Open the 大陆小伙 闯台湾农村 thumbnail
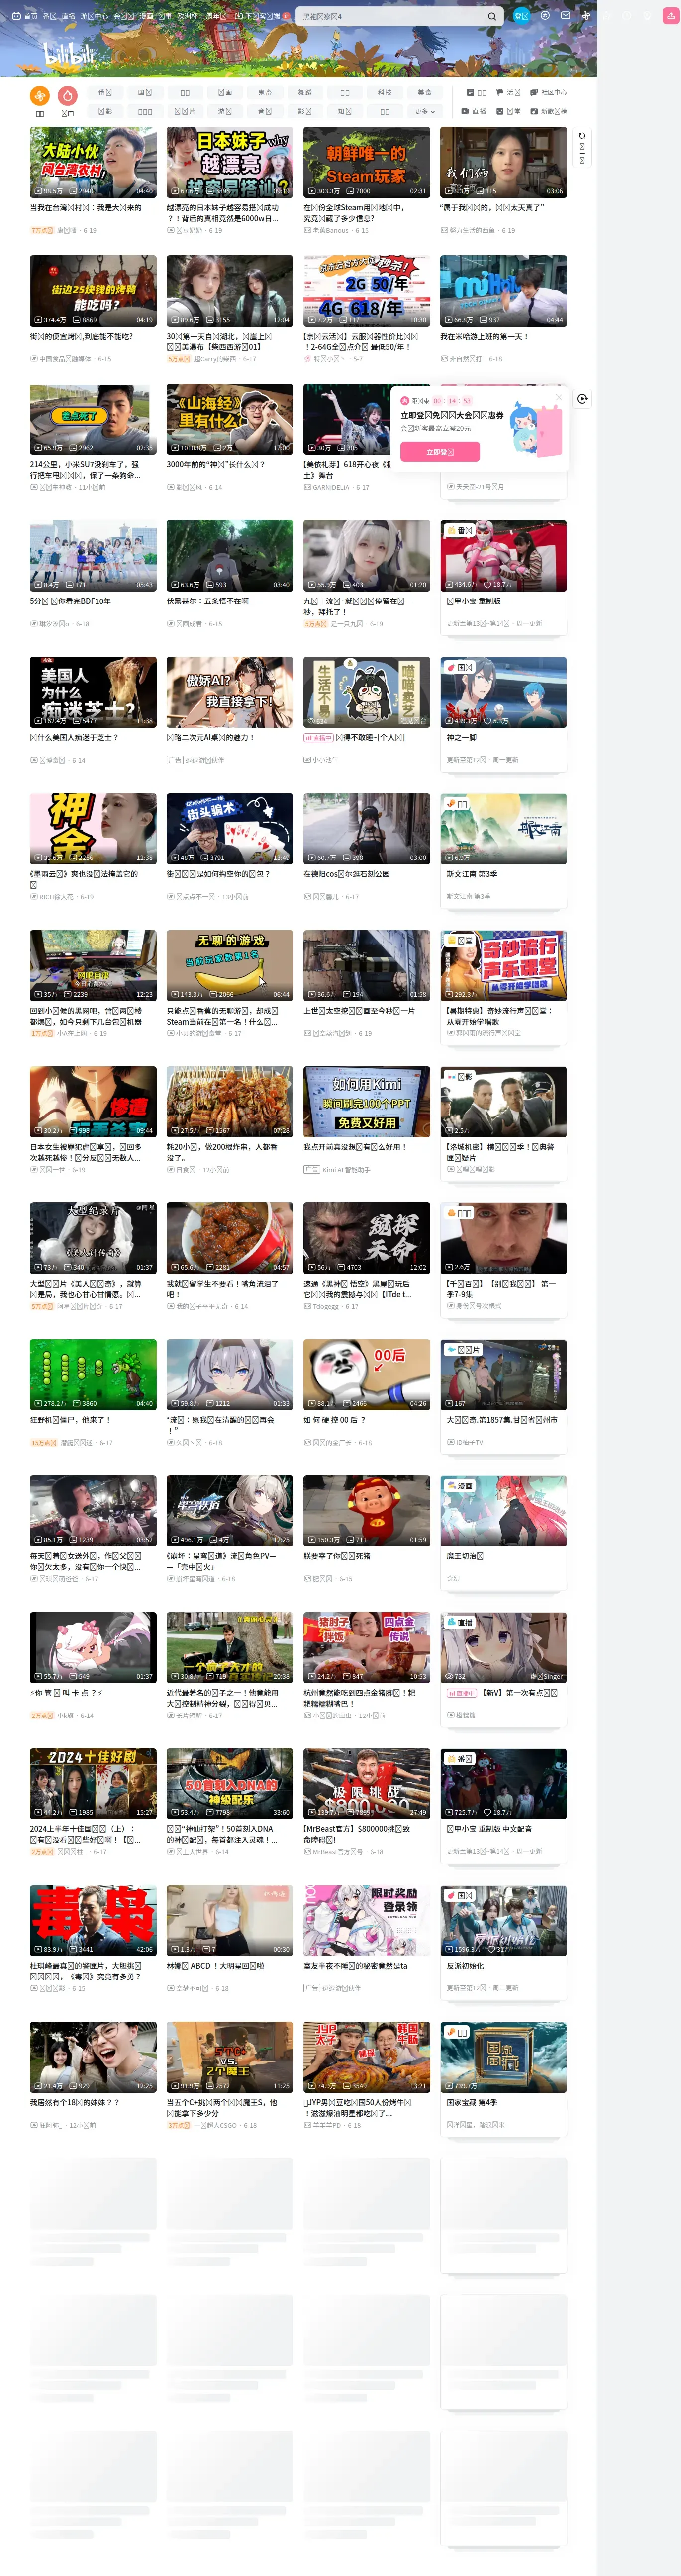Screen dimensions: 681x2576 [93, 162]
